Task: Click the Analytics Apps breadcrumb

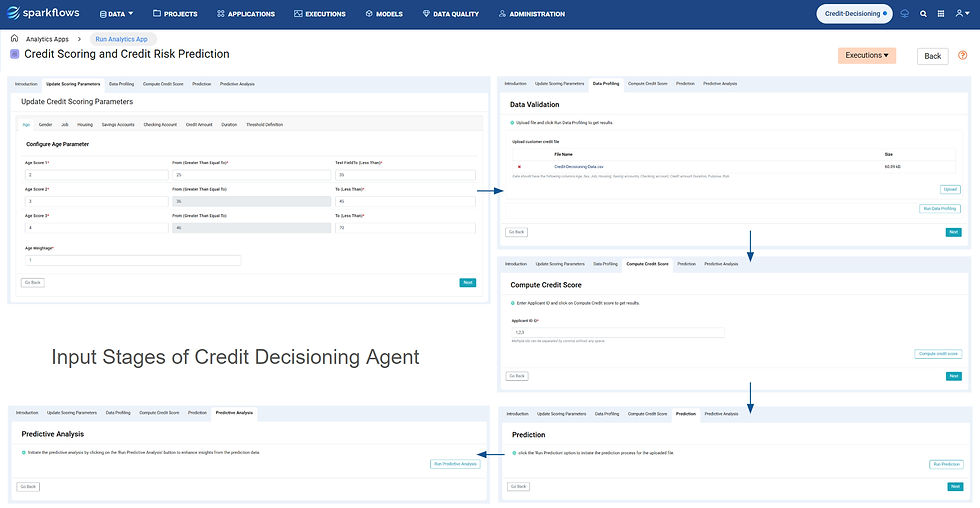Action: point(47,39)
